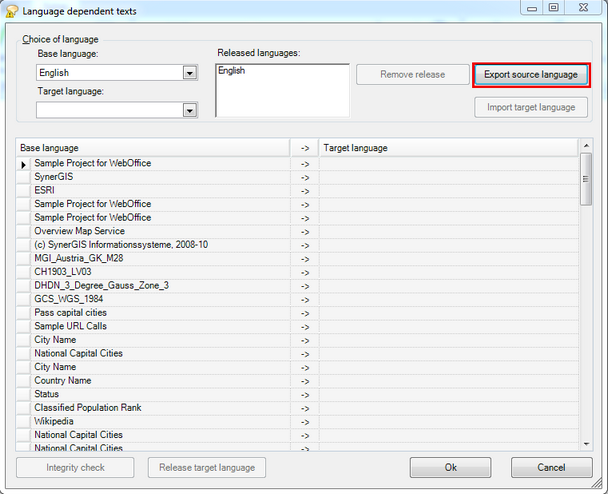
Task: Click the Target language column header
Action: (449, 148)
